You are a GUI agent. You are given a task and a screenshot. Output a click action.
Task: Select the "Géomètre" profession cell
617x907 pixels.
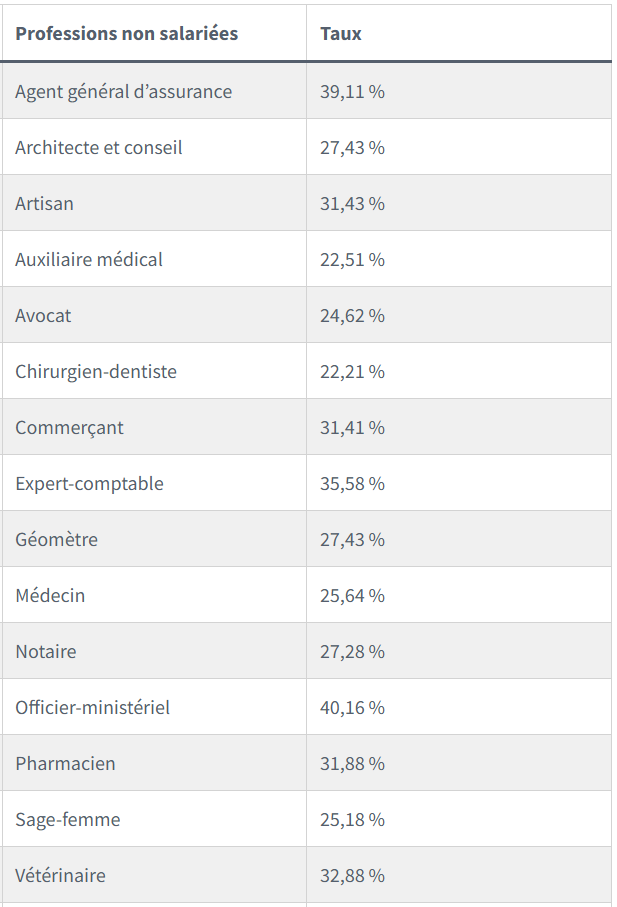pyautogui.click(x=56, y=540)
